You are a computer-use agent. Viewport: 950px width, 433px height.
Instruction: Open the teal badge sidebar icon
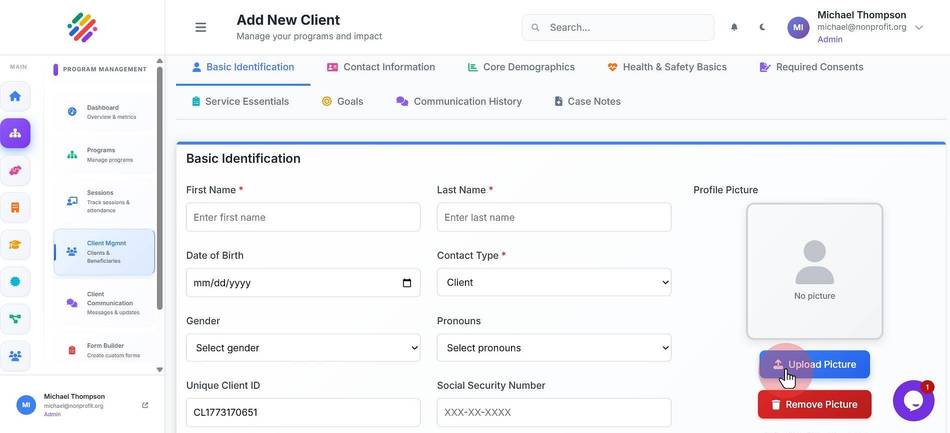pos(15,282)
